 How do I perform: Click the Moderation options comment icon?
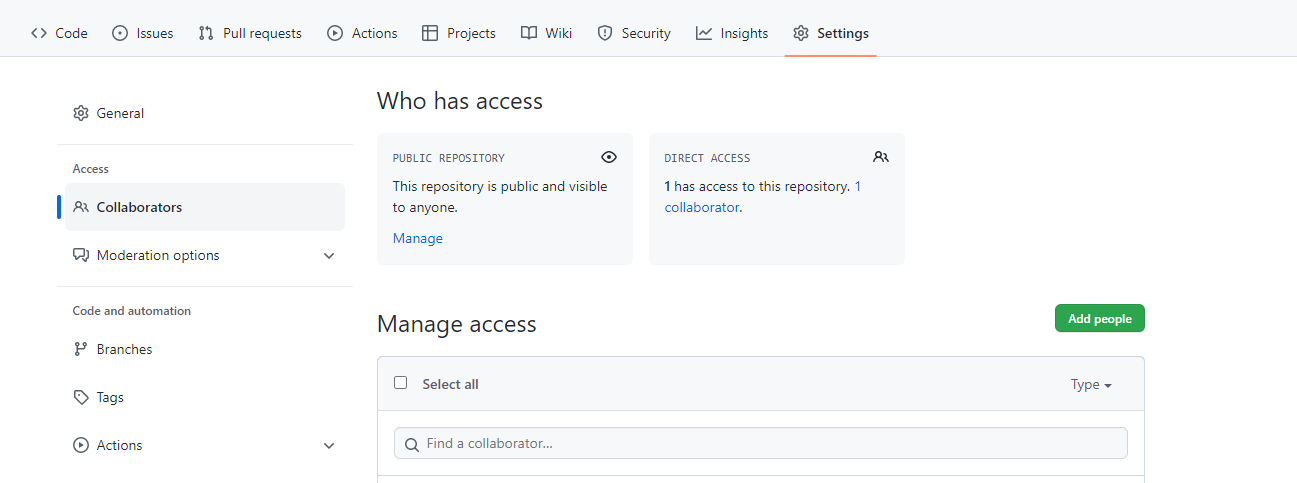[x=81, y=255]
